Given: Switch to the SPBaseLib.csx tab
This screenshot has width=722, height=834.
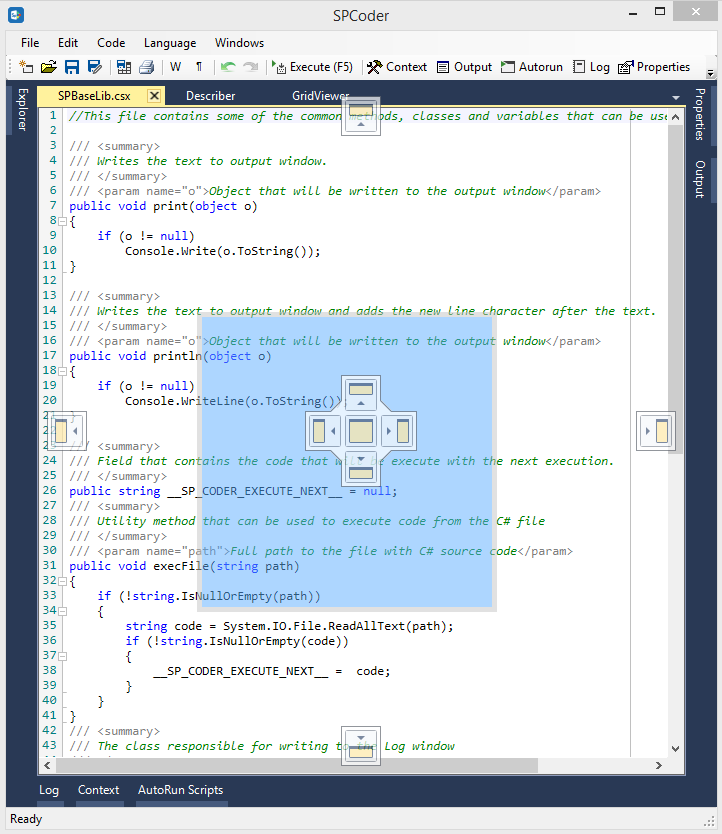Looking at the screenshot, I should [x=94, y=96].
